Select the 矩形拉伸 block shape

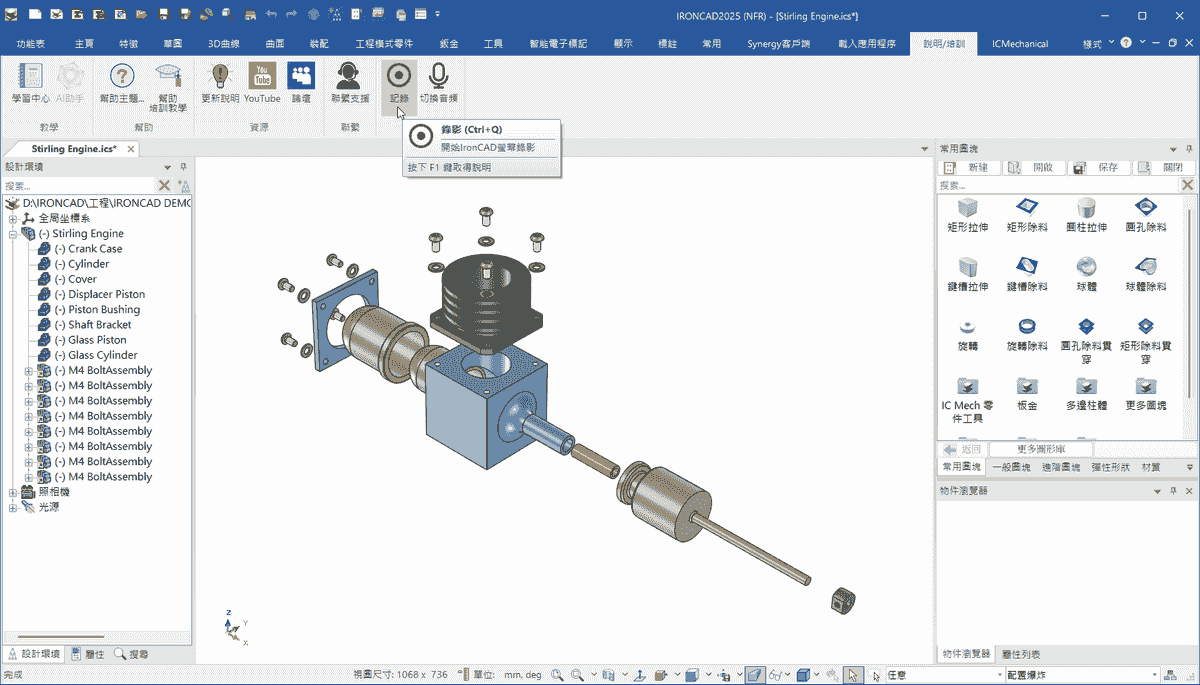point(967,208)
